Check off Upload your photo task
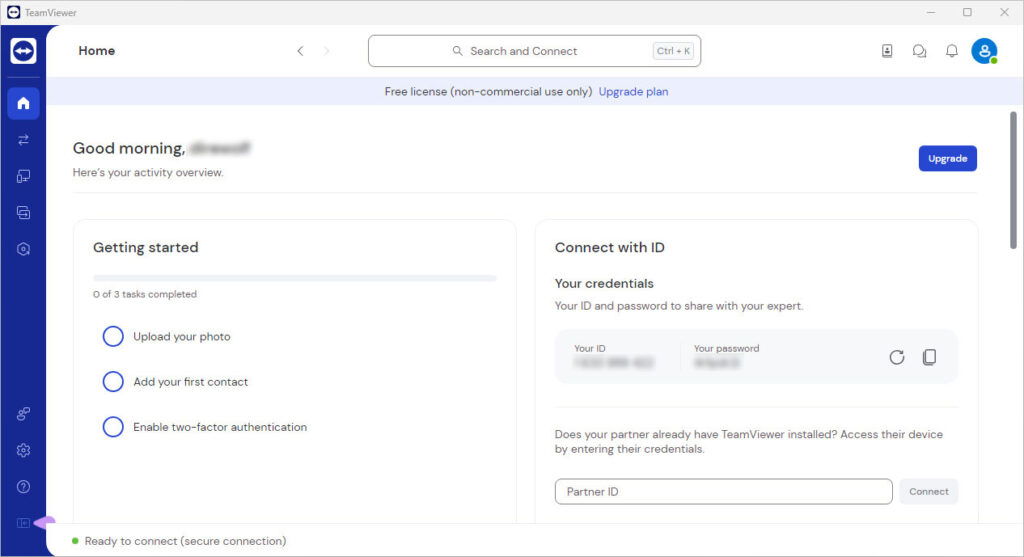This screenshot has height=557, width=1024. click(113, 336)
